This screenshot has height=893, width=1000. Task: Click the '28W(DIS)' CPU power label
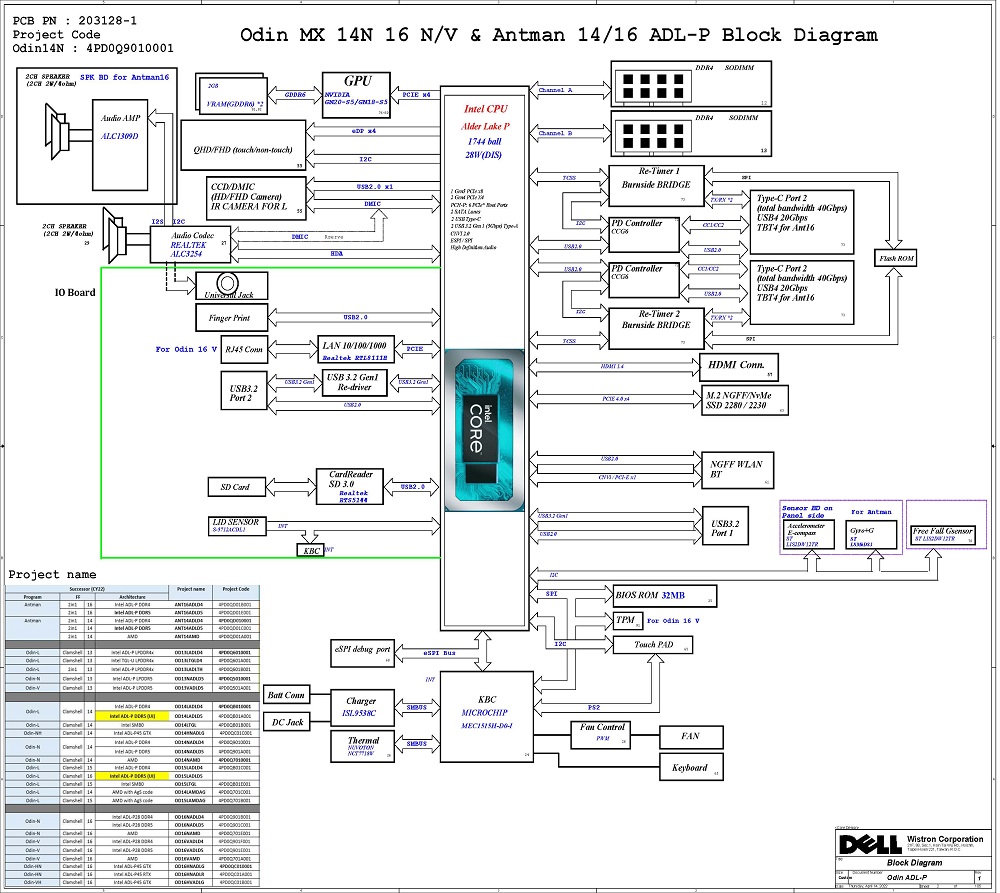tap(483, 155)
